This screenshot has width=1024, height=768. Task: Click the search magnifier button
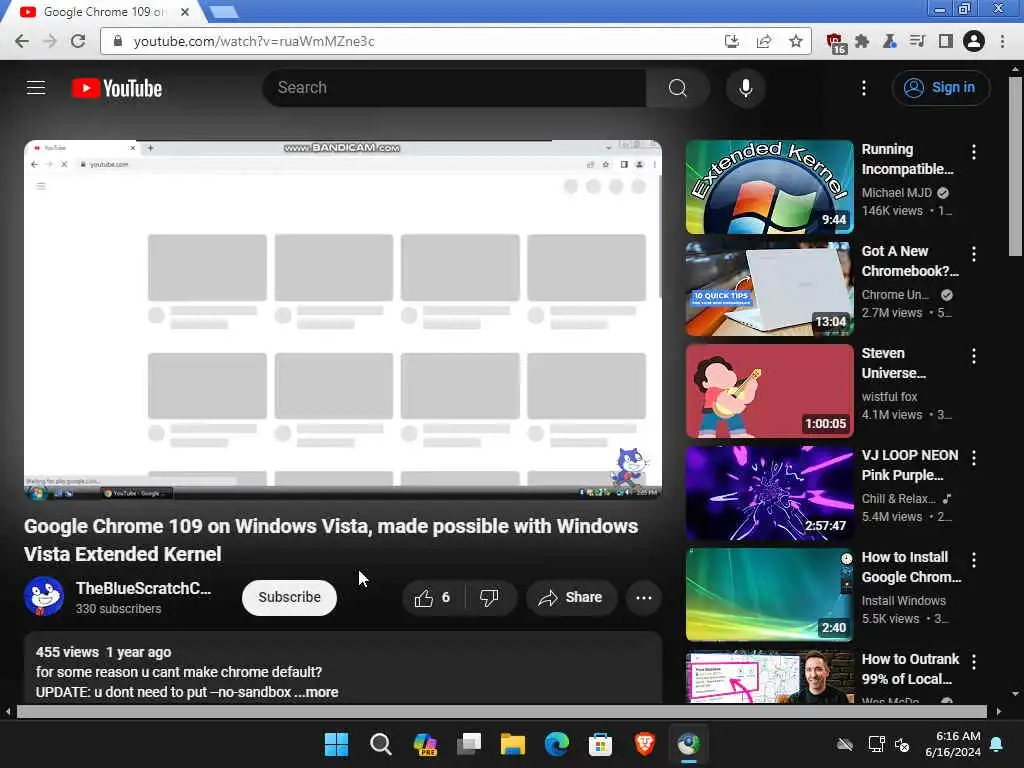(x=677, y=88)
